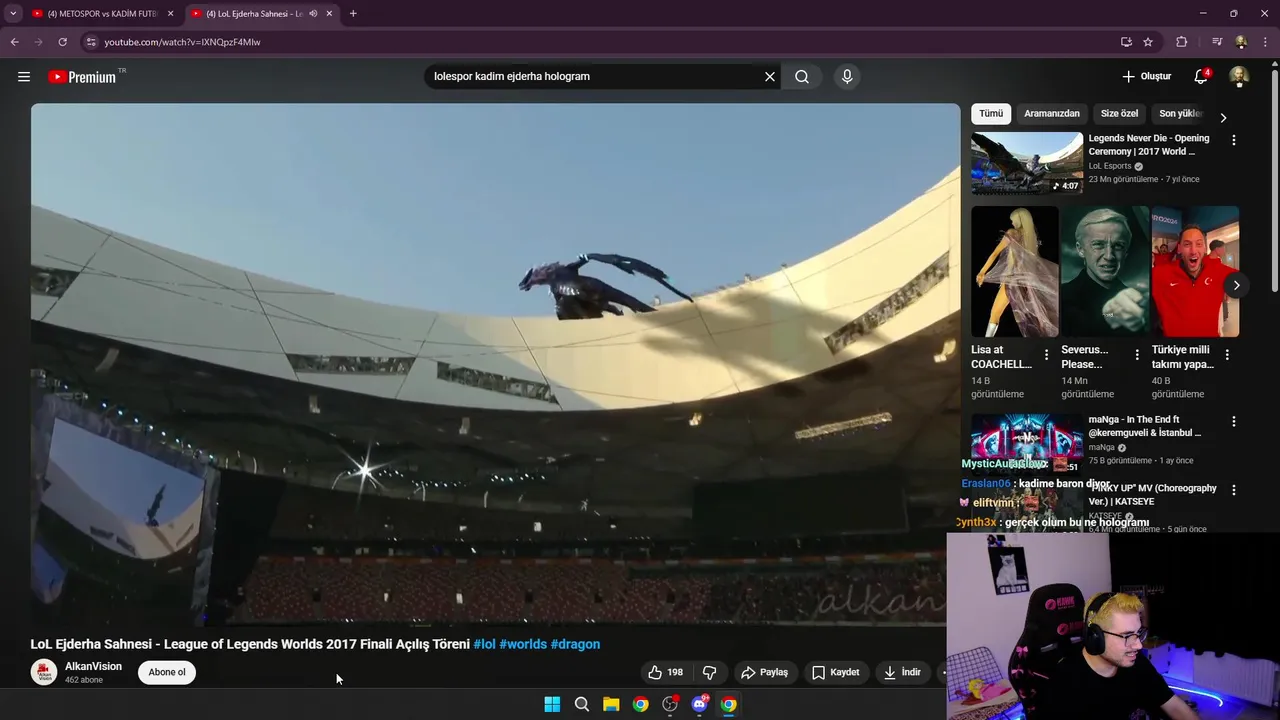Open the #dragon hashtag link
The height and width of the screenshot is (720, 1280).
tap(575, 644)
